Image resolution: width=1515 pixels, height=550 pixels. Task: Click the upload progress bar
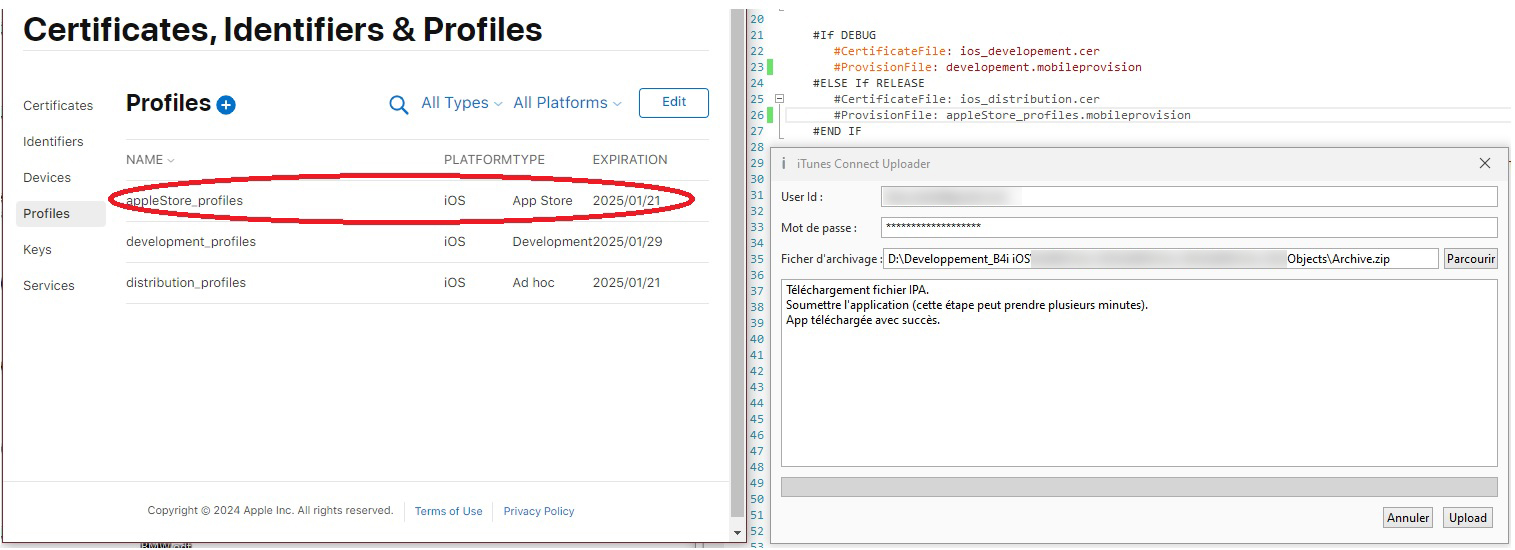(x=1139, y=487)
